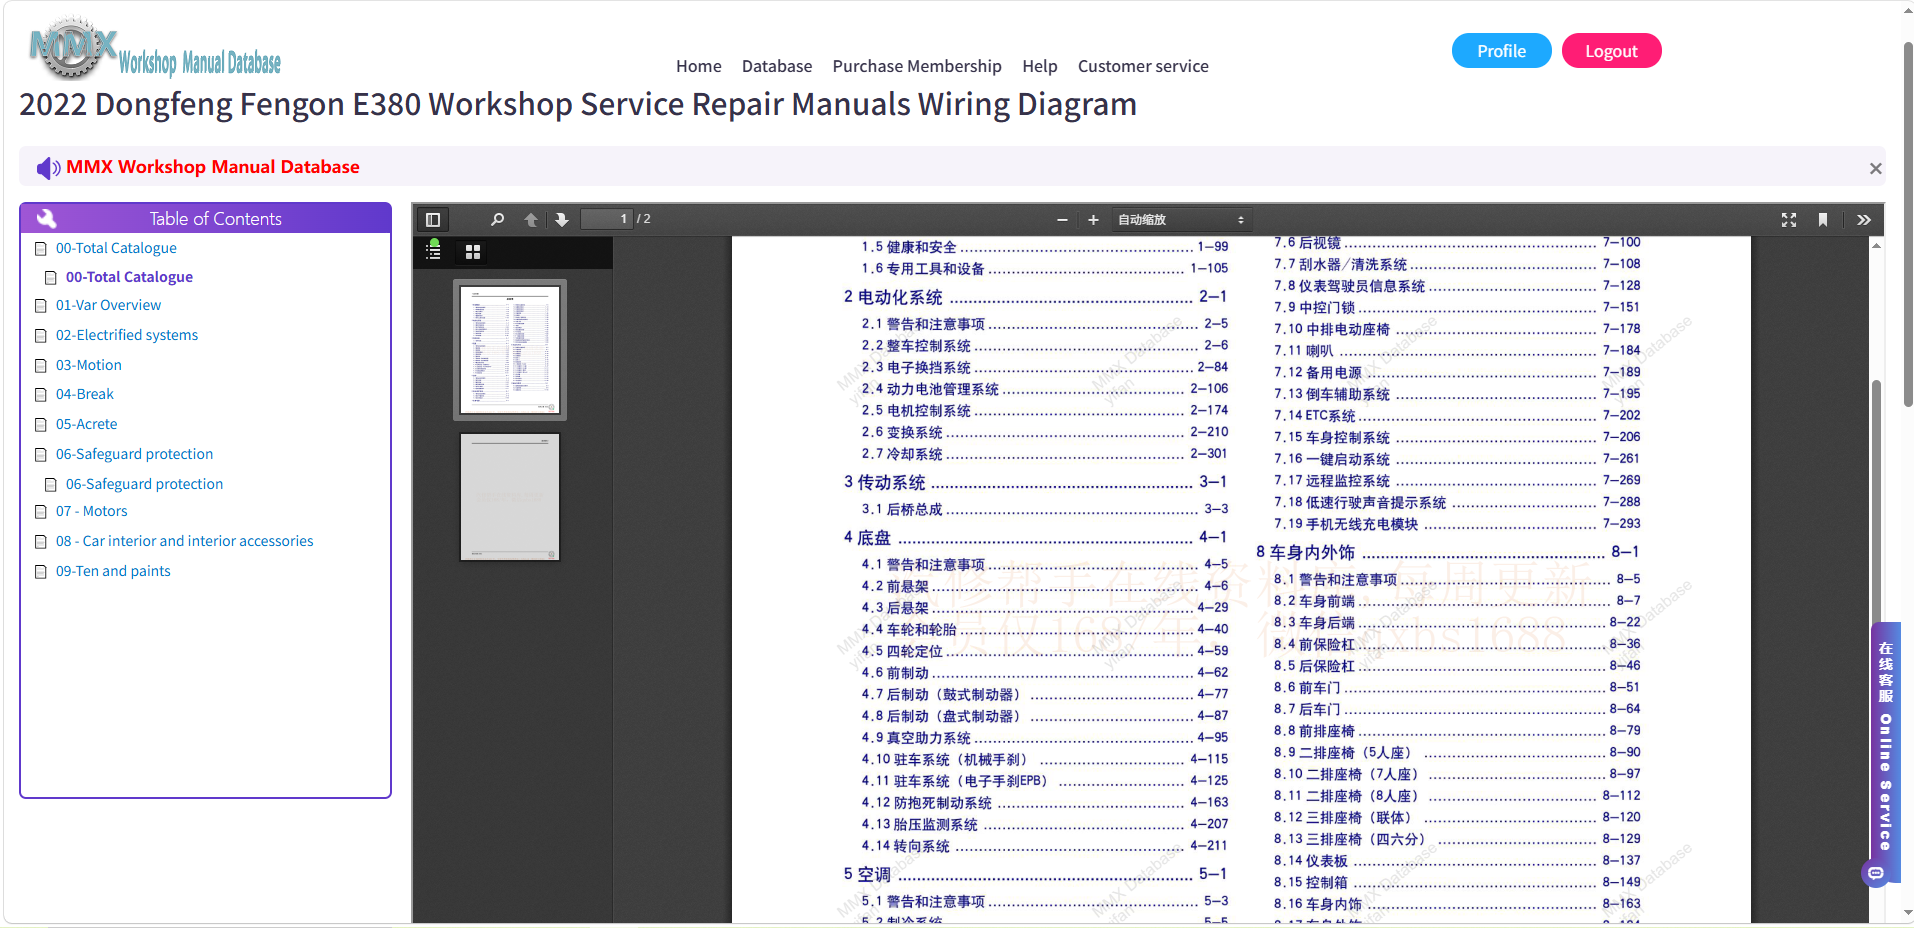Click the PDF scrollbar up arrow

tap(1877, 245)
